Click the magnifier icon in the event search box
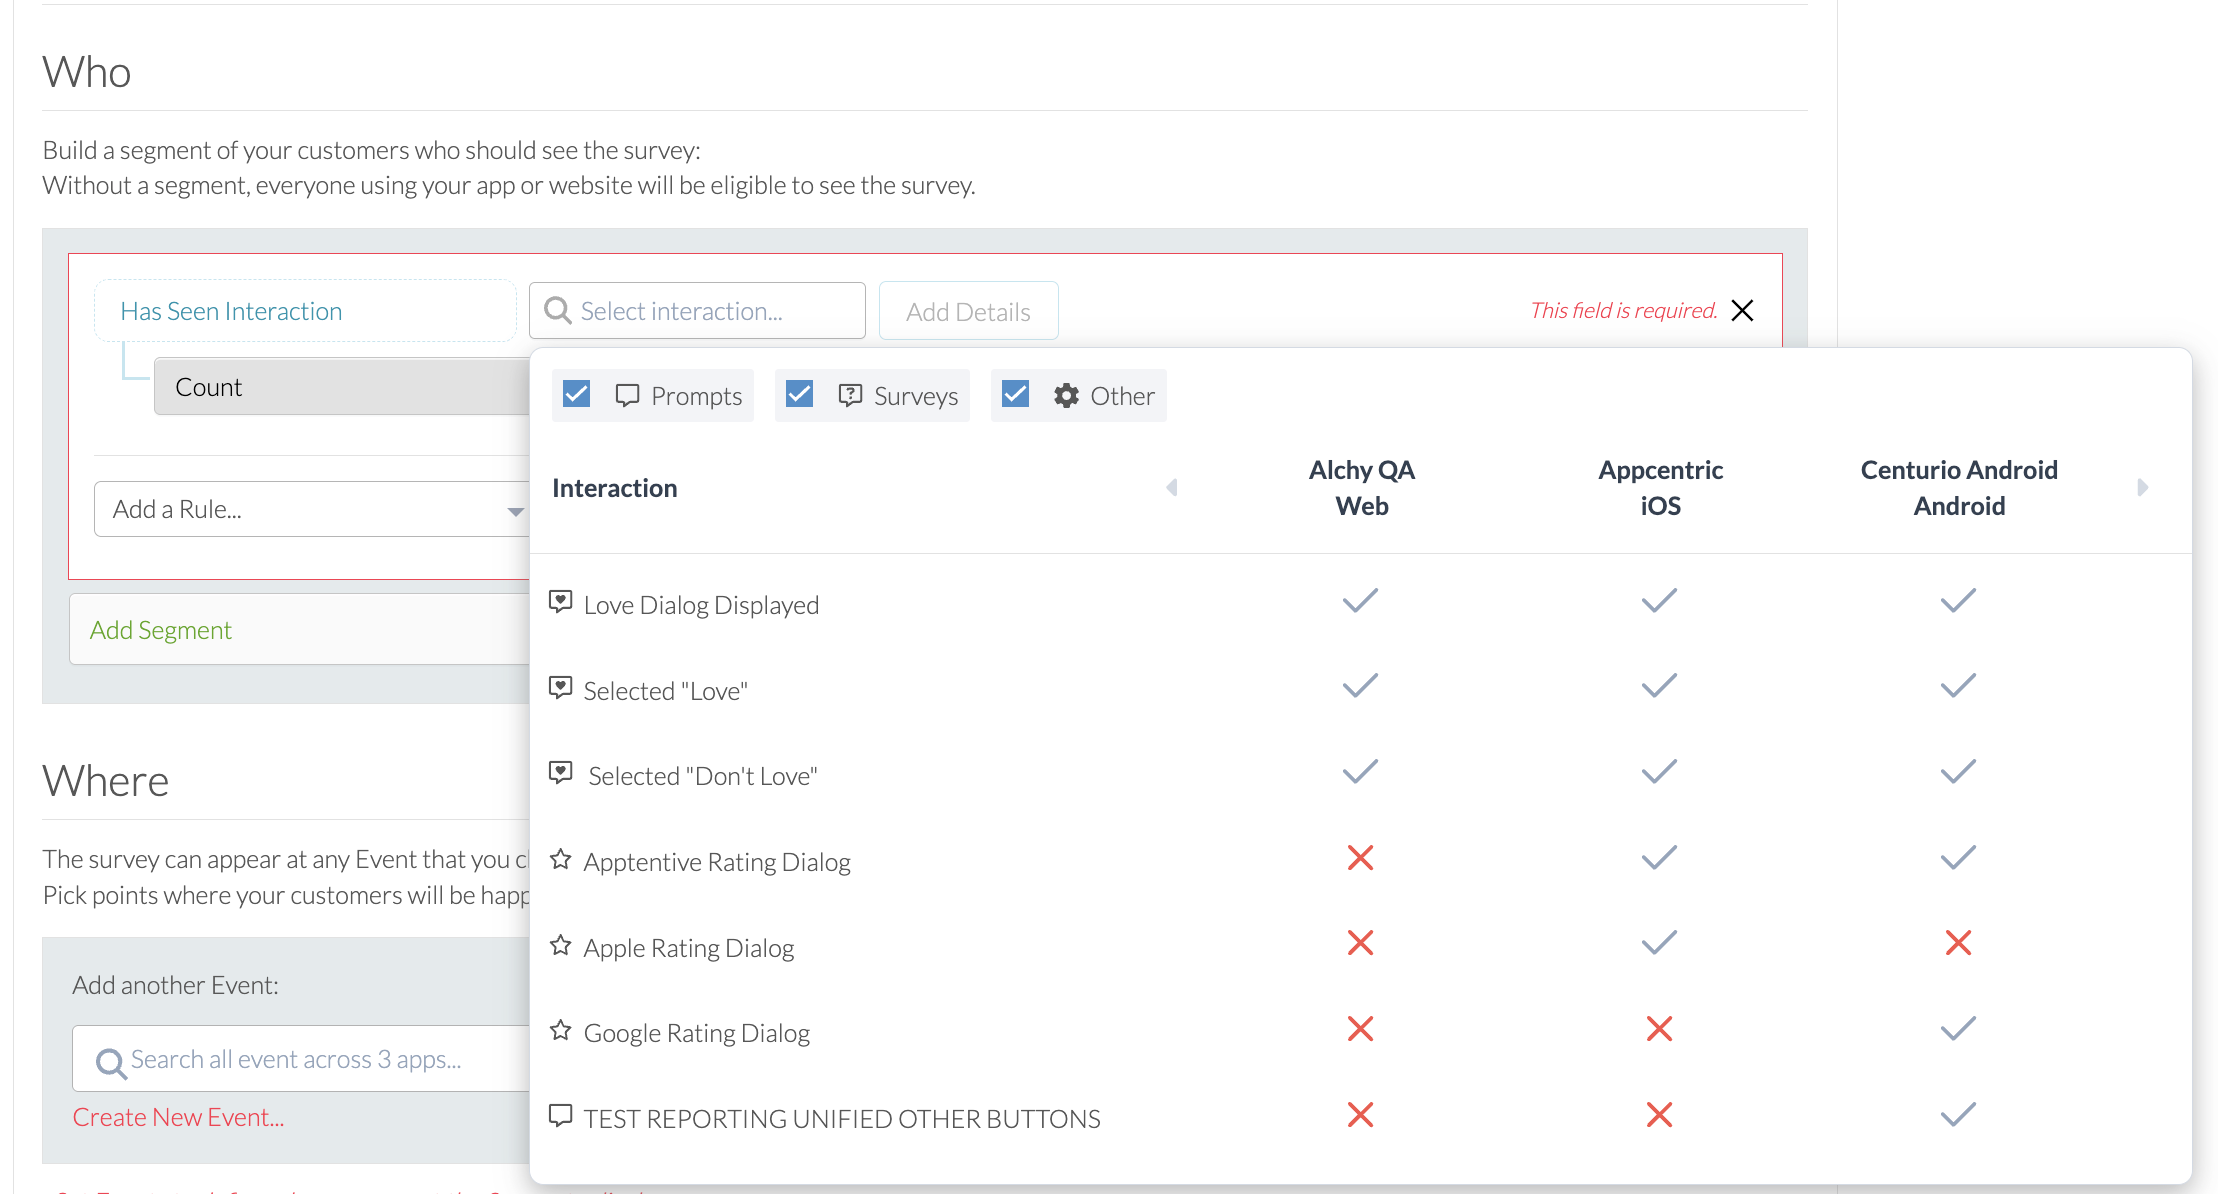The height and width of the screenshot is (1194, 2218). [109, 1061]
